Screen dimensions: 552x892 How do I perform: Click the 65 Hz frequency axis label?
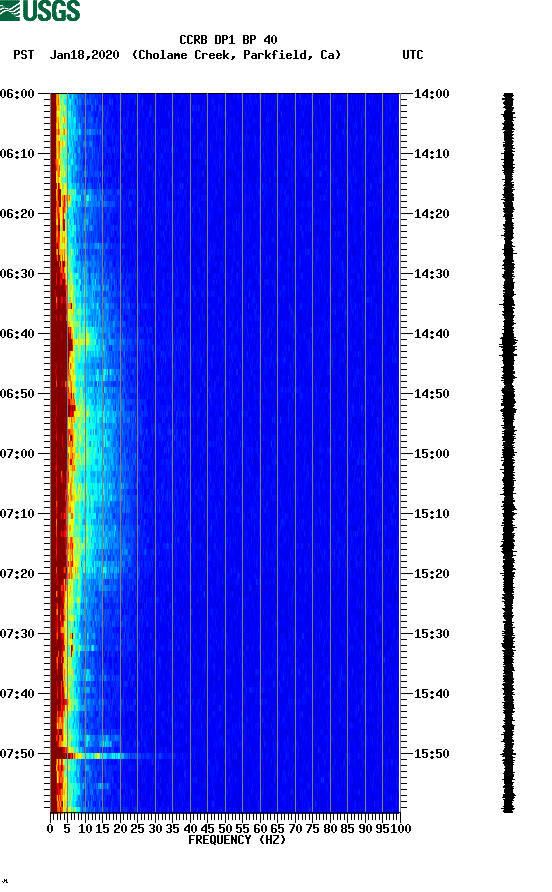(x=277, y=829)
